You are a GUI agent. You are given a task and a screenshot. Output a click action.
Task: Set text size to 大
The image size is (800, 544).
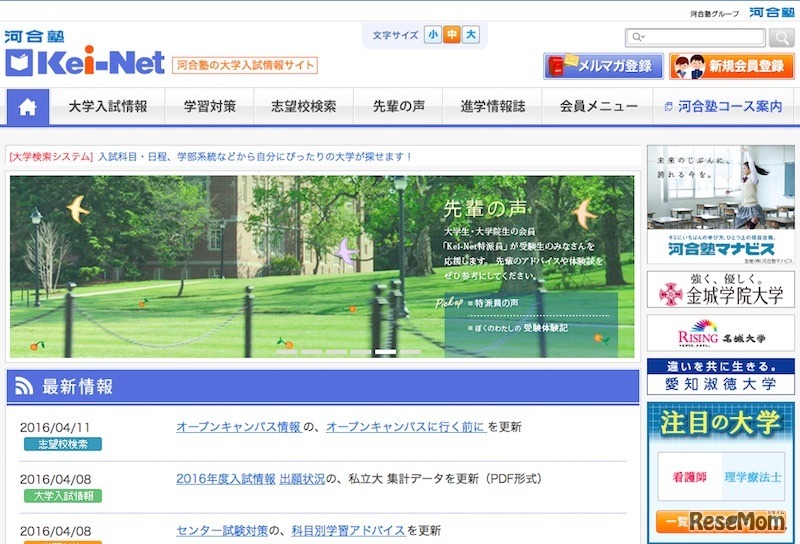click(470, 35)
